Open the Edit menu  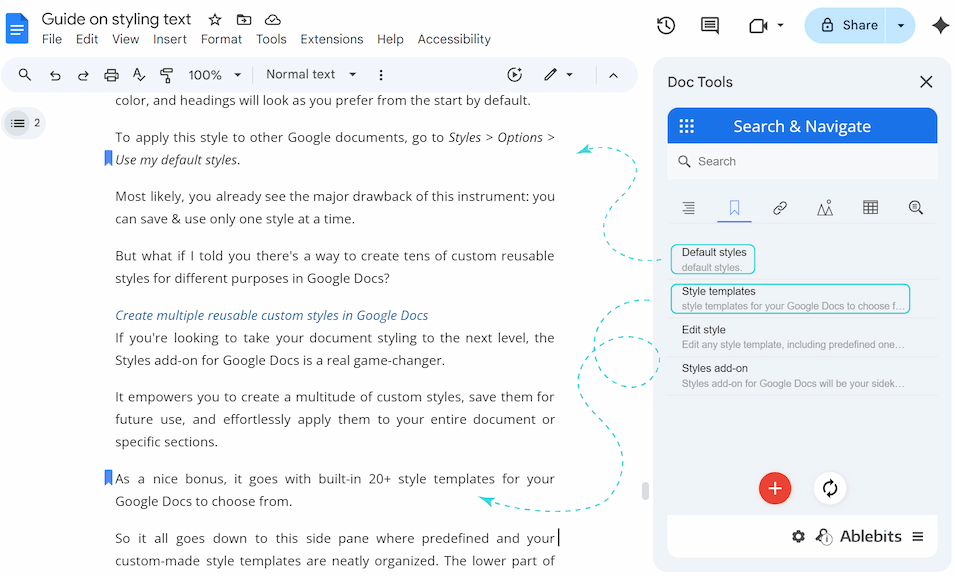(x=87, y=39)
